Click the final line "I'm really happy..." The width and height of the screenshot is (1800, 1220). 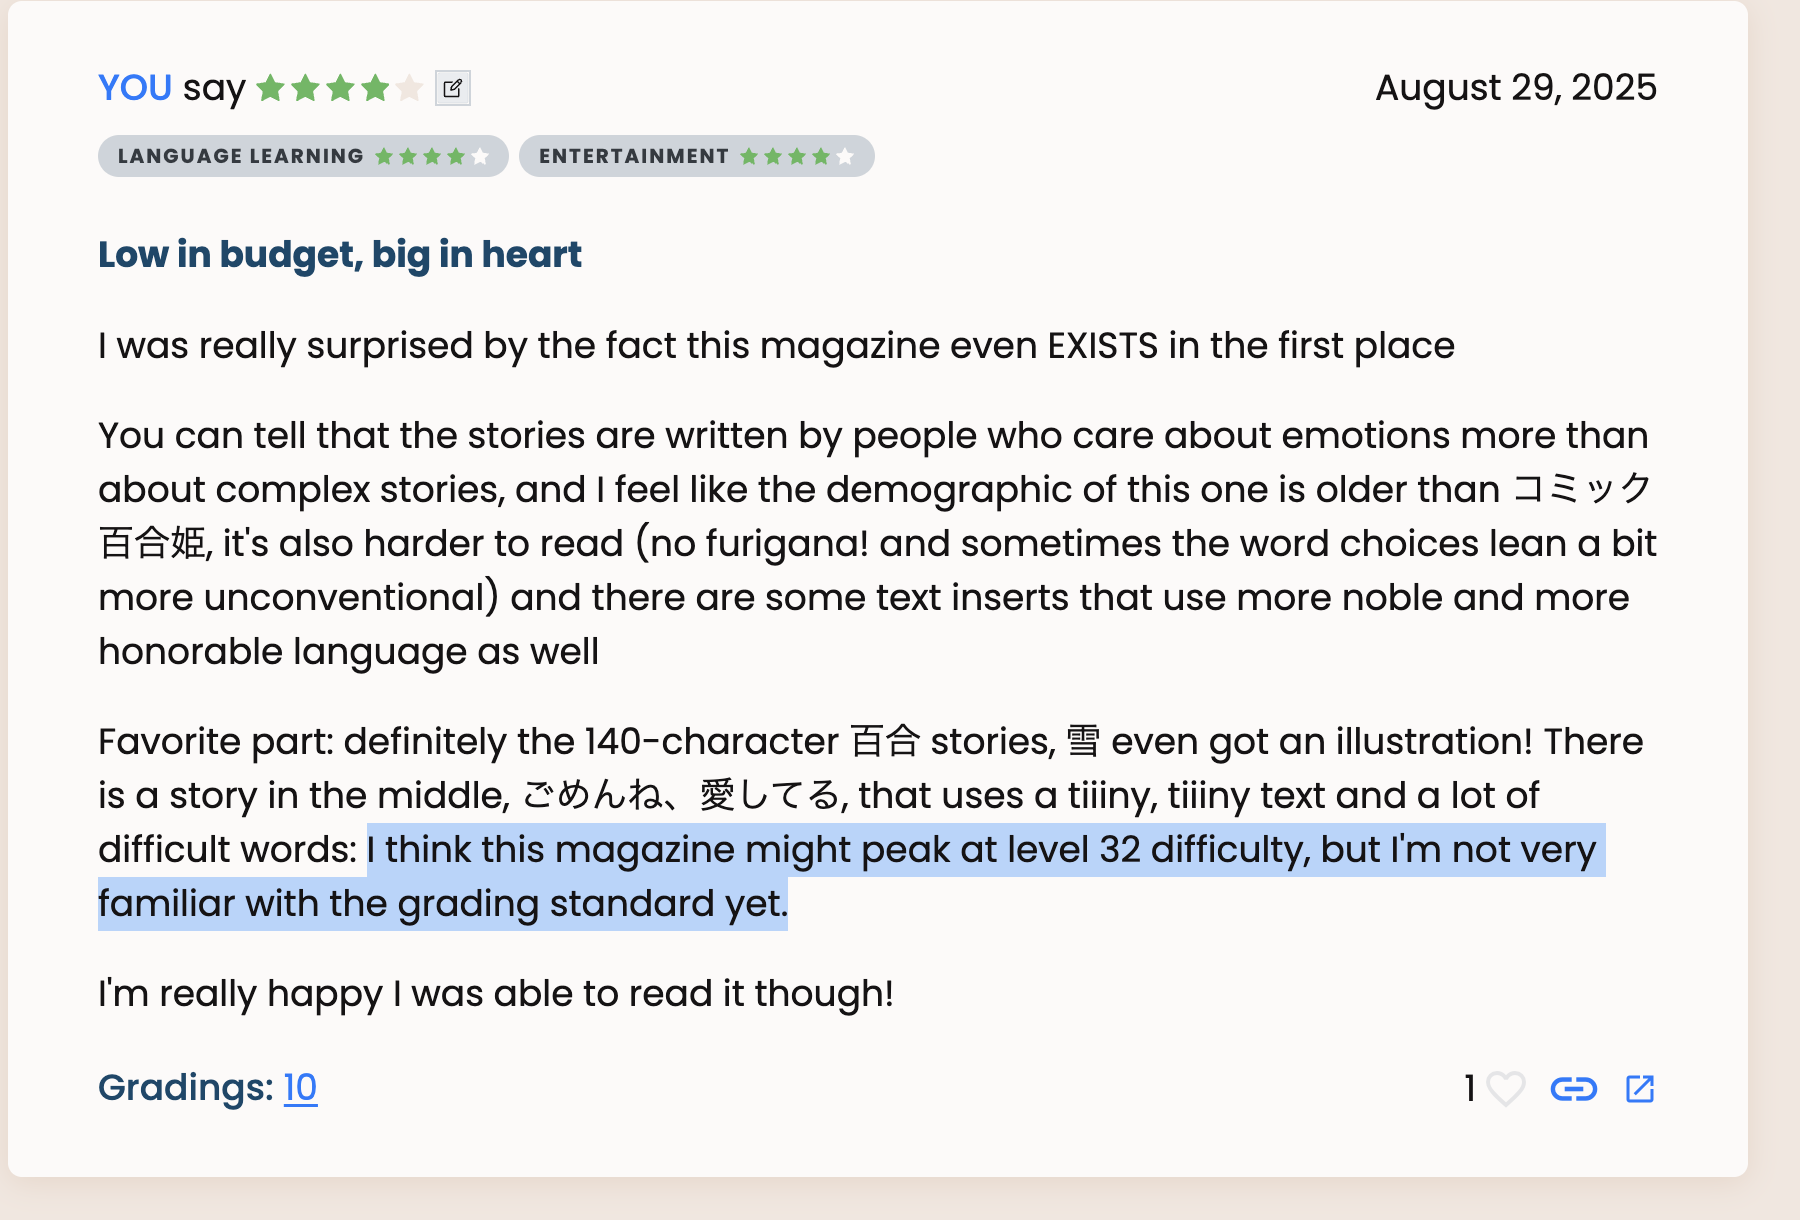[495, 994]
